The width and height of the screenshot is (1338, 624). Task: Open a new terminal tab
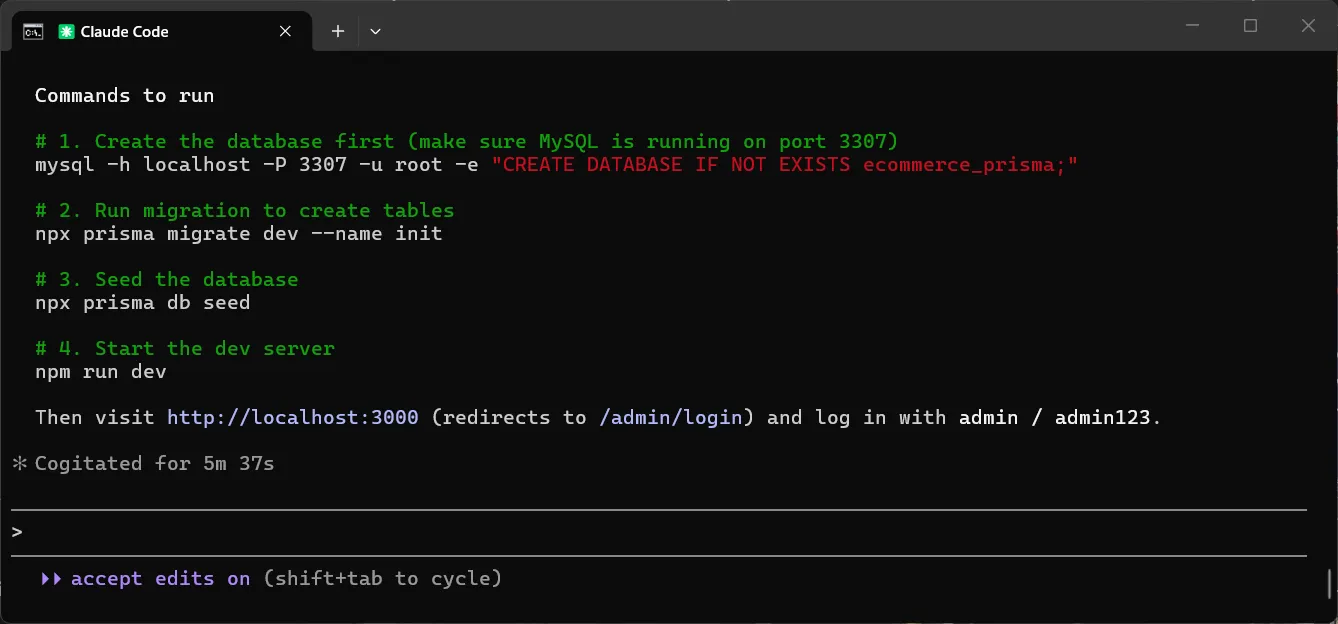pos(338,31)
